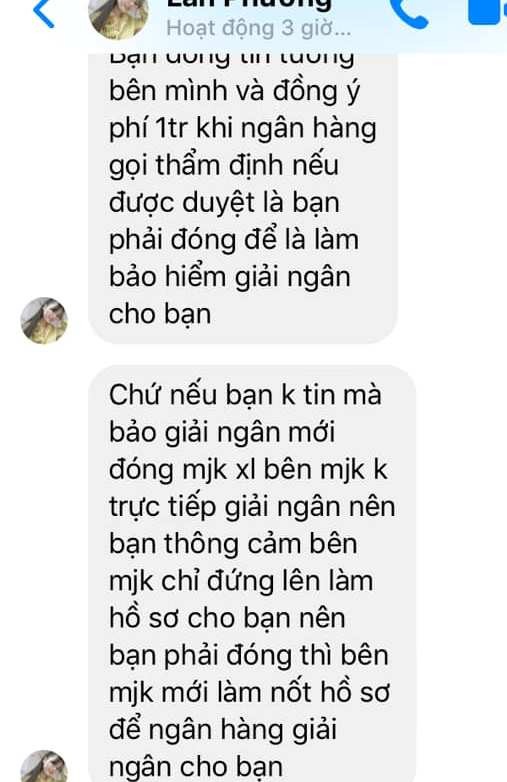
Task: Open Lan Phương's profile picture in header
Action: pos(119,18)
